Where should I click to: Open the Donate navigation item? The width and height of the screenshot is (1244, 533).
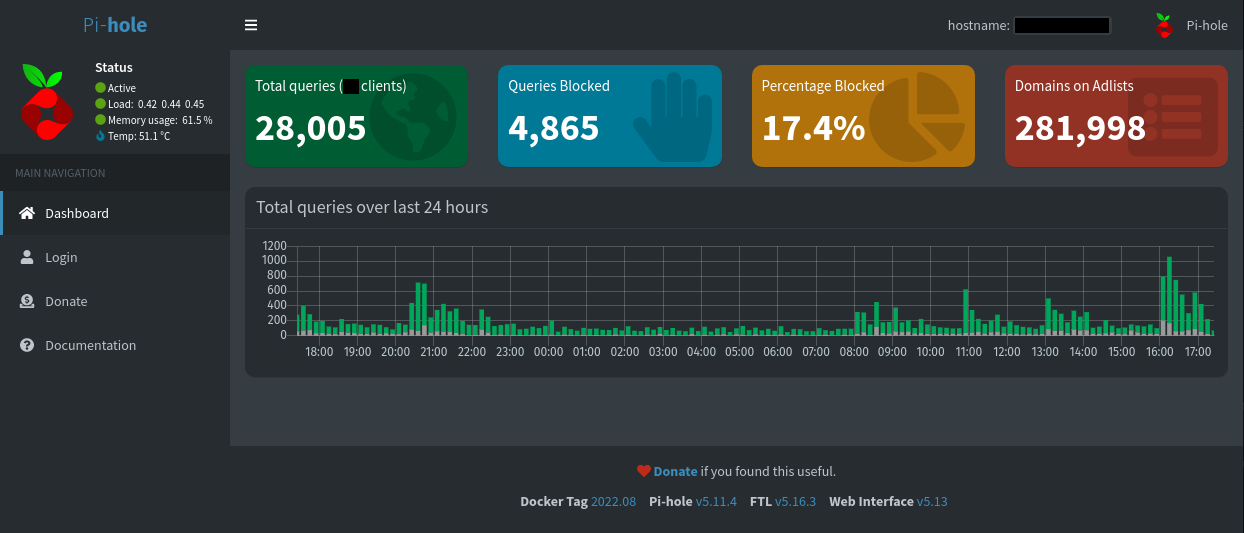(115, 301)
